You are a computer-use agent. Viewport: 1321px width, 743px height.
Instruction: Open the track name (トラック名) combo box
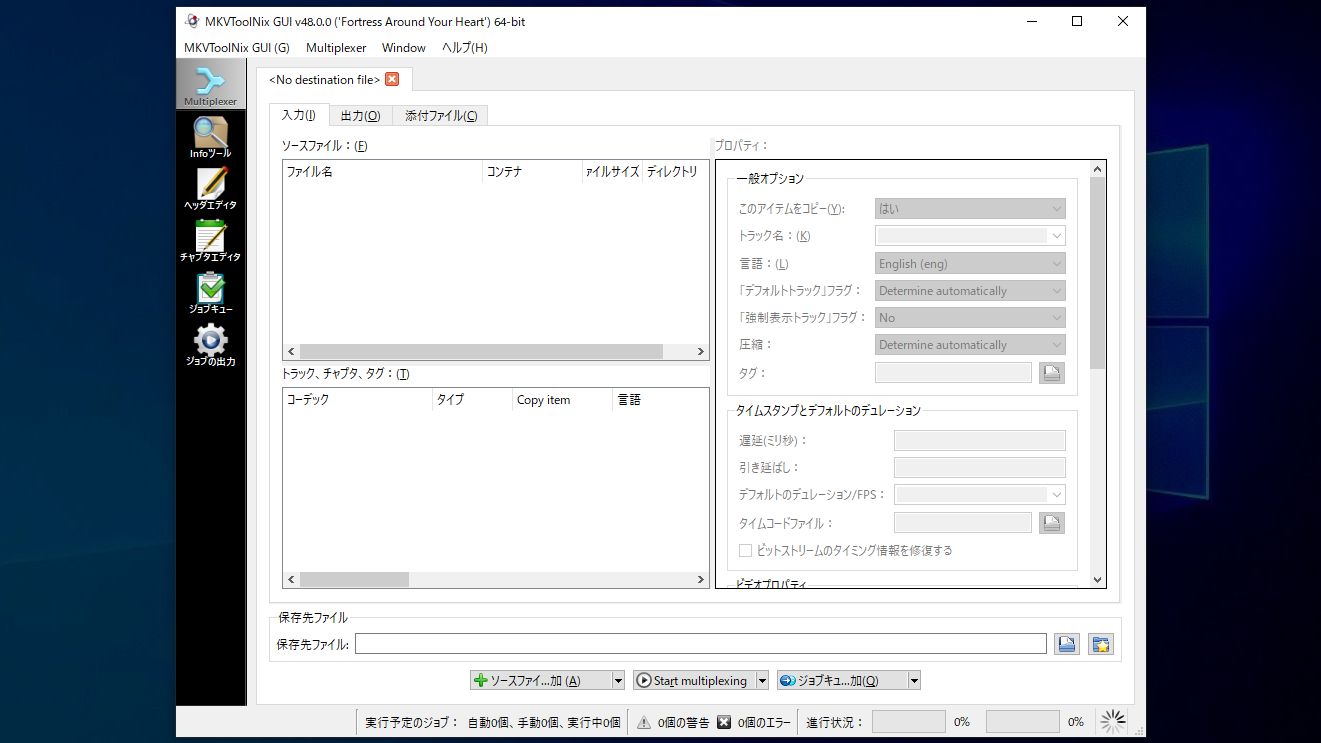click(x=970, y=236)
